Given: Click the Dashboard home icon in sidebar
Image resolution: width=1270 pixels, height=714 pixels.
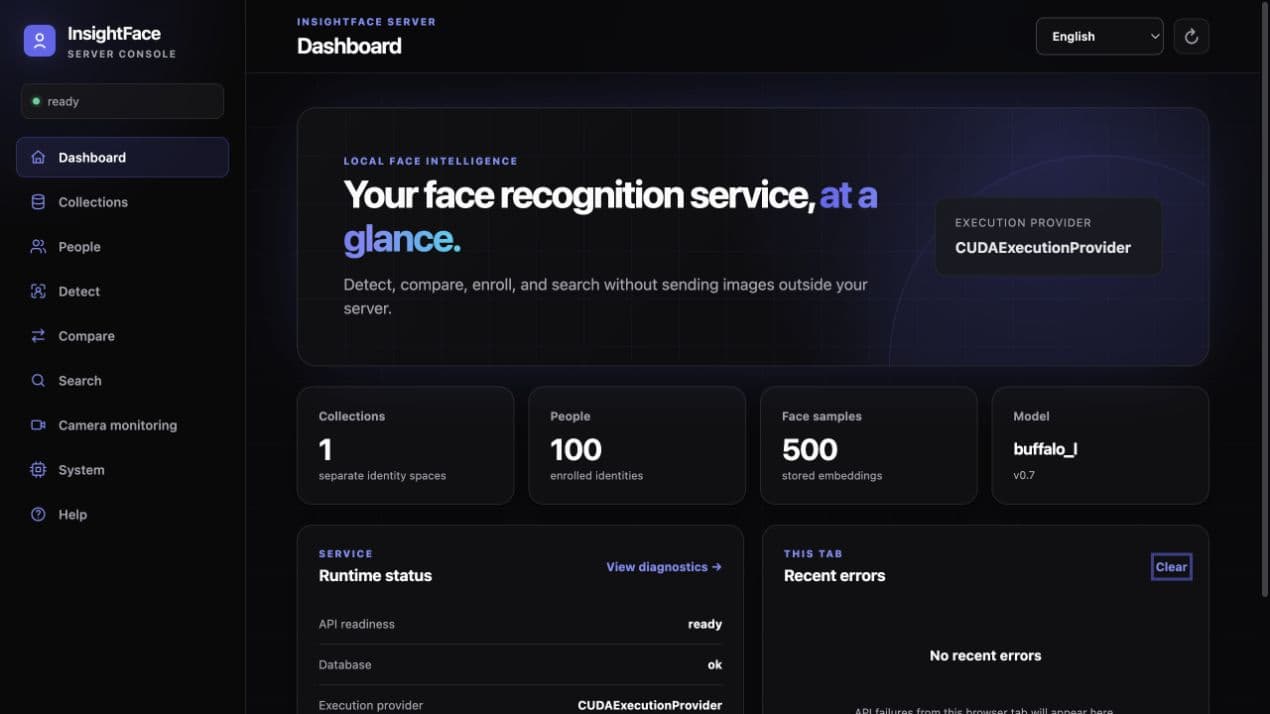Looking at the screenshot, I should pyautogui.click(x=38, y=157).
